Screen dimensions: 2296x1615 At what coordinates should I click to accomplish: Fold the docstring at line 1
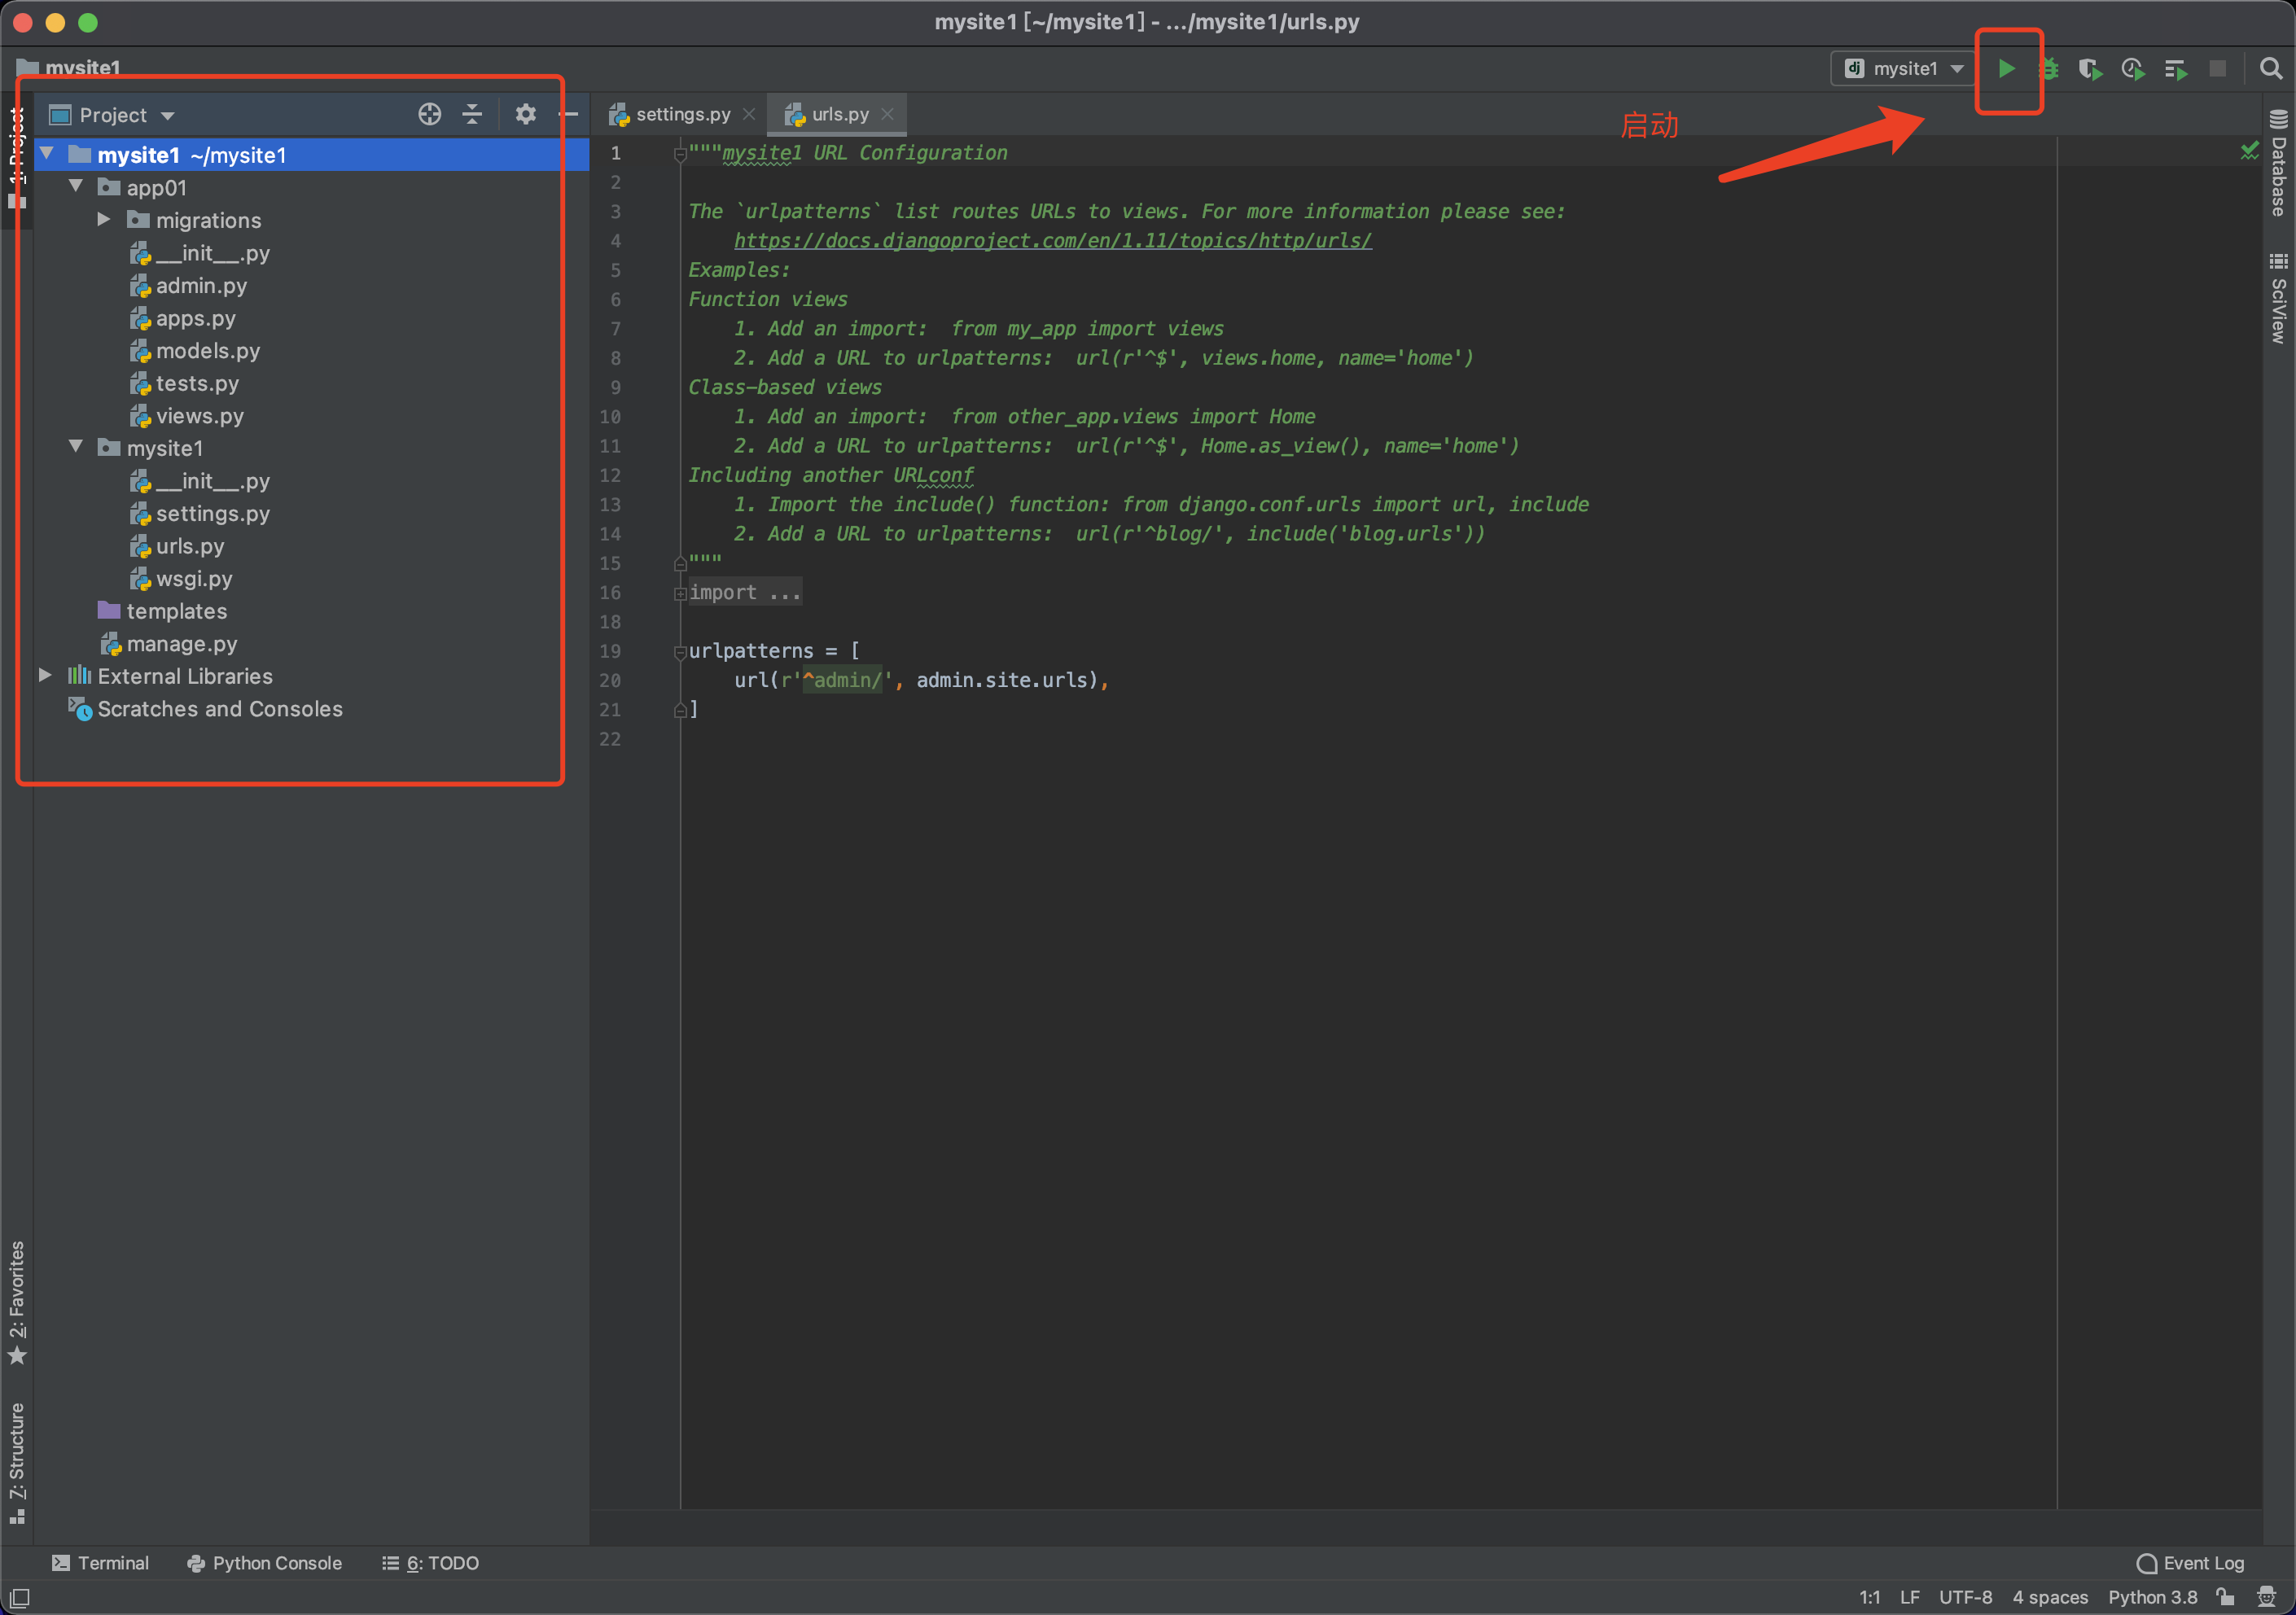(x=680, y=154)
